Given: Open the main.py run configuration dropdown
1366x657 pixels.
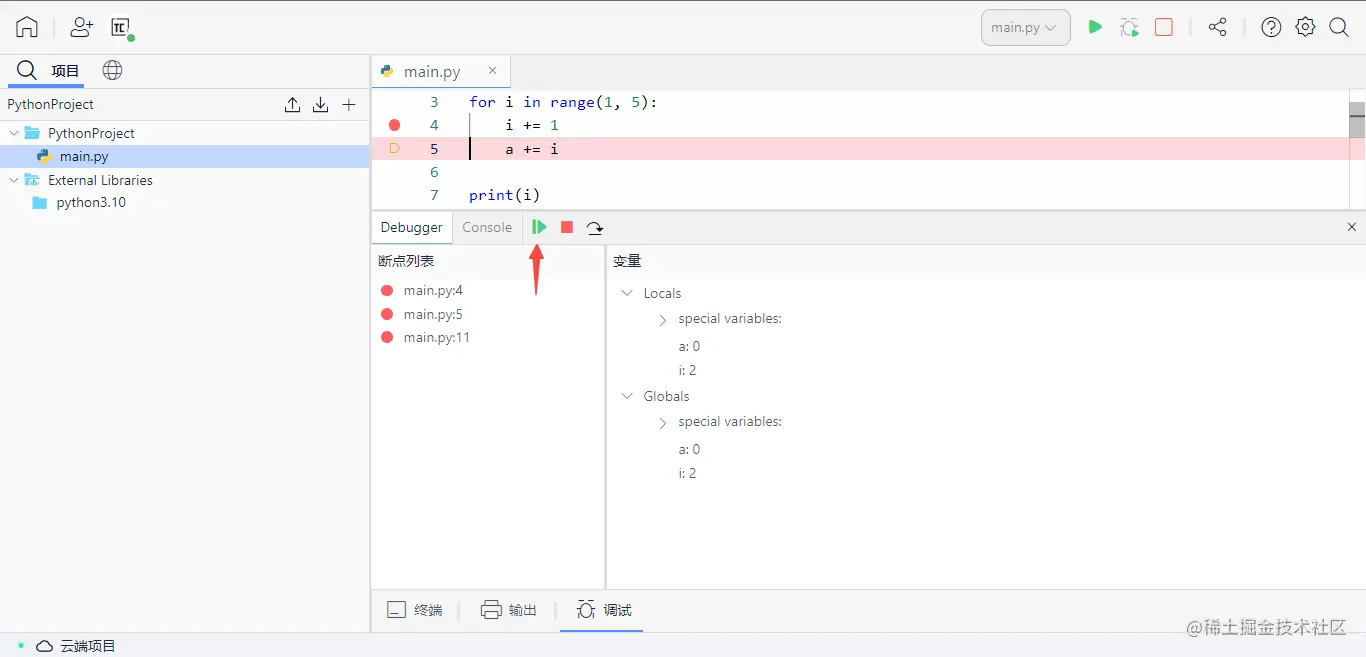Looking at the screenshot, I should tap(1026, 28).
